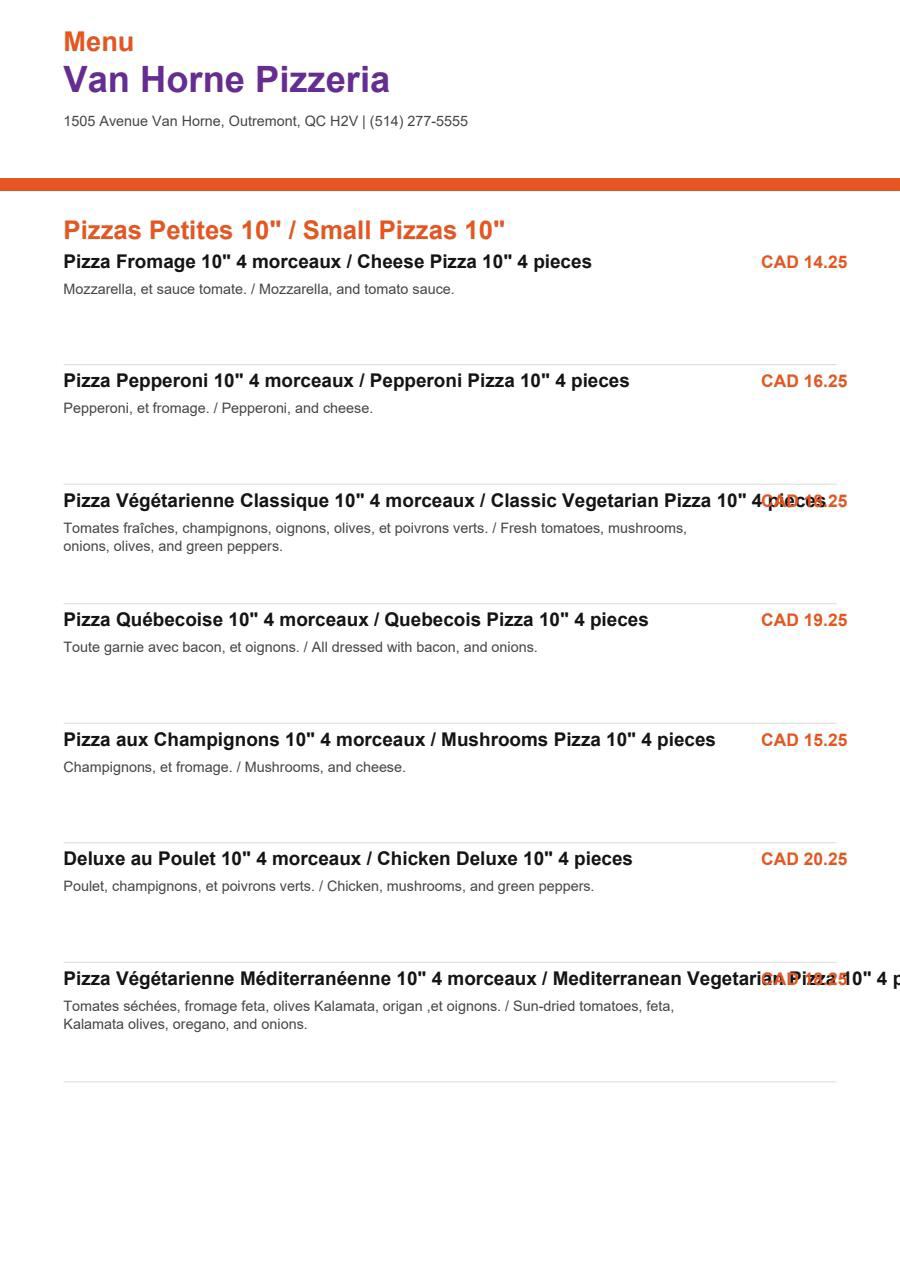The width and height of the screenshot is (900, 1273).
Task: Click the Van Horne Pizzeria title
Action: [226, 80]
